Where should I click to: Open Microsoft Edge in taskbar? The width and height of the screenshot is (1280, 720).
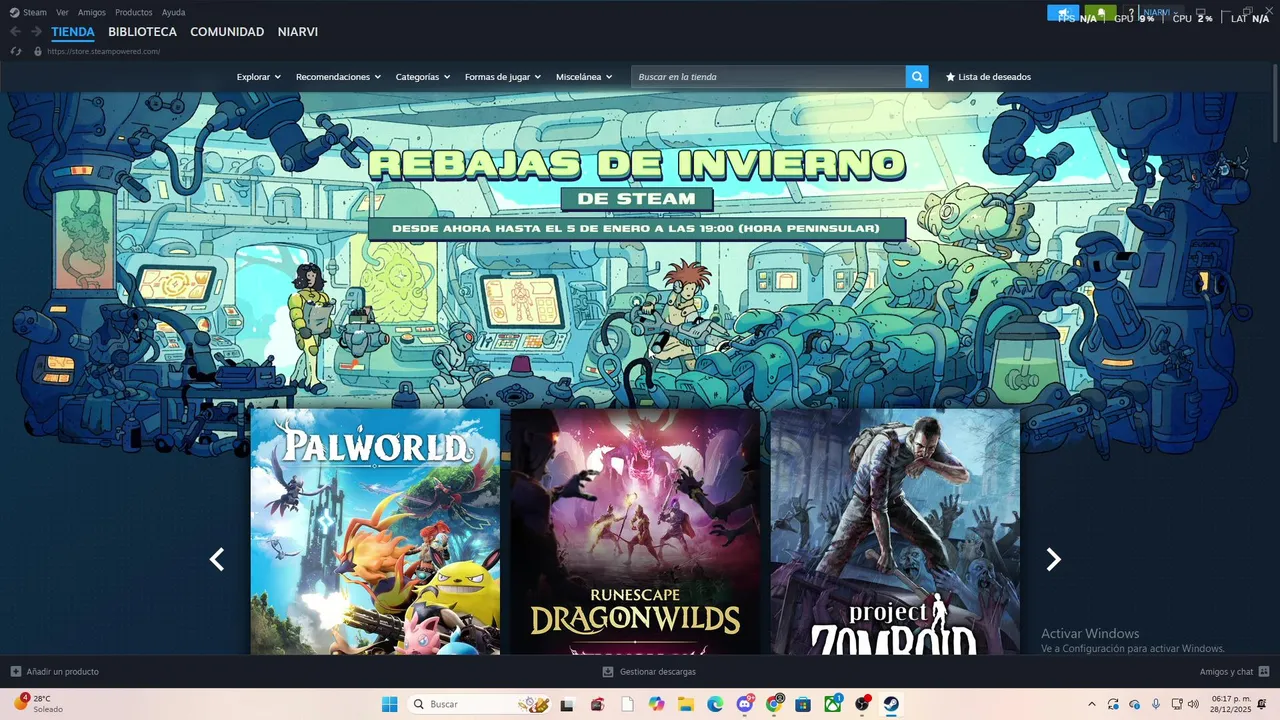pyautogui.click(x=715, y=704)
